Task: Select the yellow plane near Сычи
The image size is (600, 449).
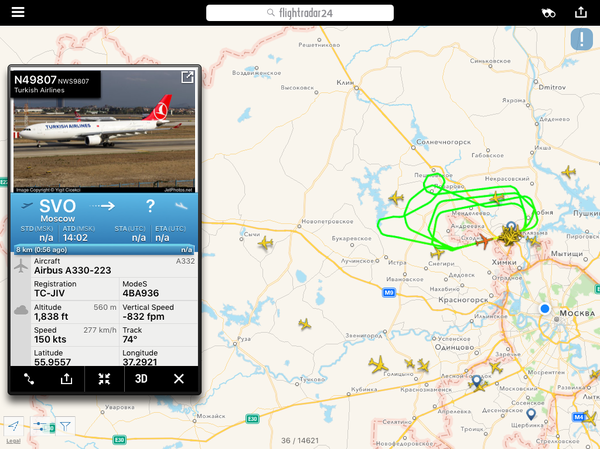Action: click(x=266, y=243)
